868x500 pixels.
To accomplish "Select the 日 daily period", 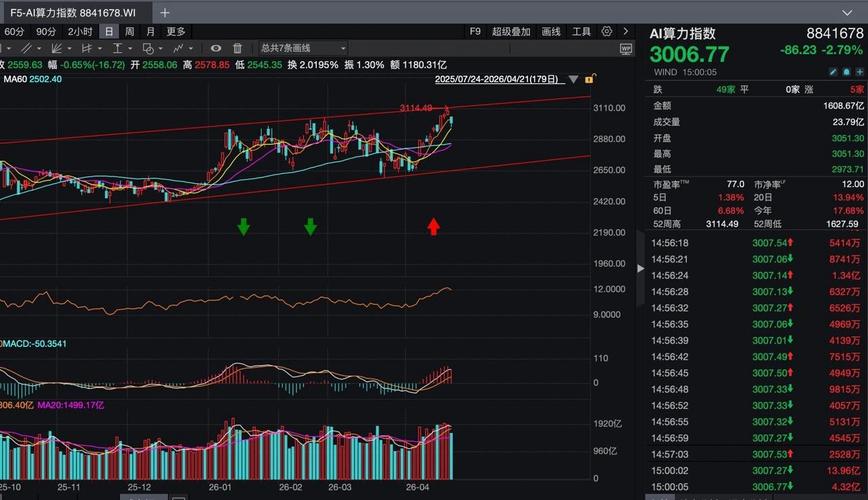I will tap(109, 32).
